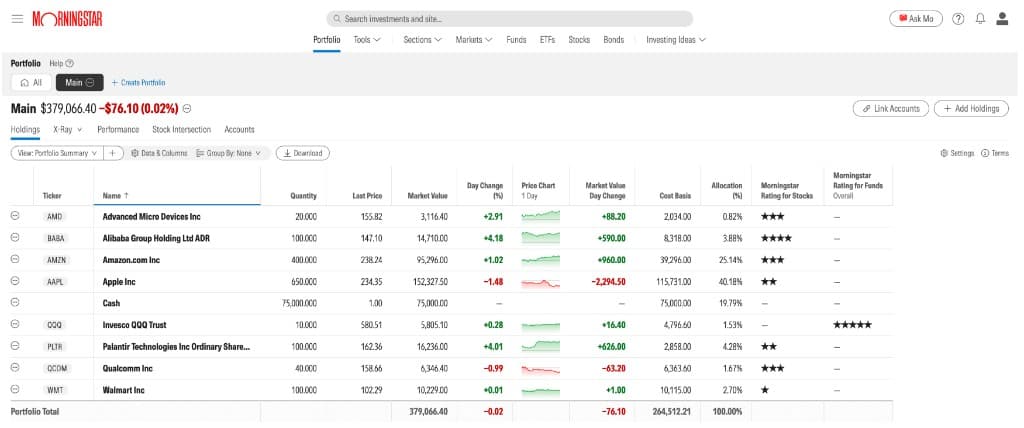Open the user account profile icon
Viewport: 1024px width, 428px height.
[1002, 19]
